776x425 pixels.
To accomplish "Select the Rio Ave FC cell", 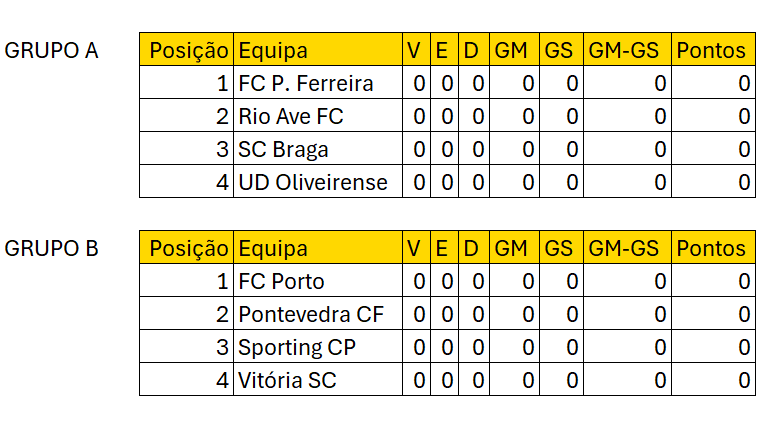I will 291,116.
